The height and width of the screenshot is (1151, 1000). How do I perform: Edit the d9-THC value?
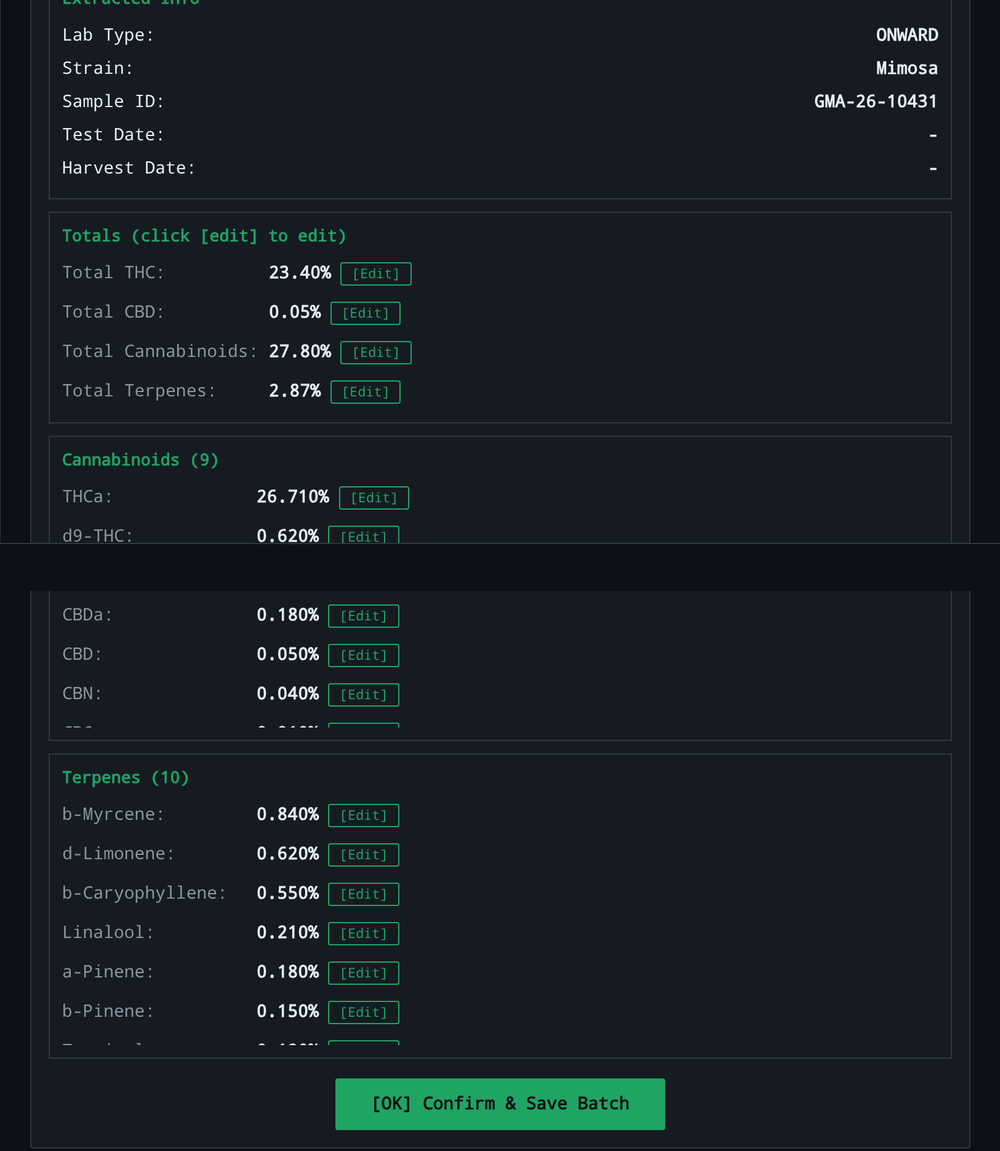tap(363, 535)
